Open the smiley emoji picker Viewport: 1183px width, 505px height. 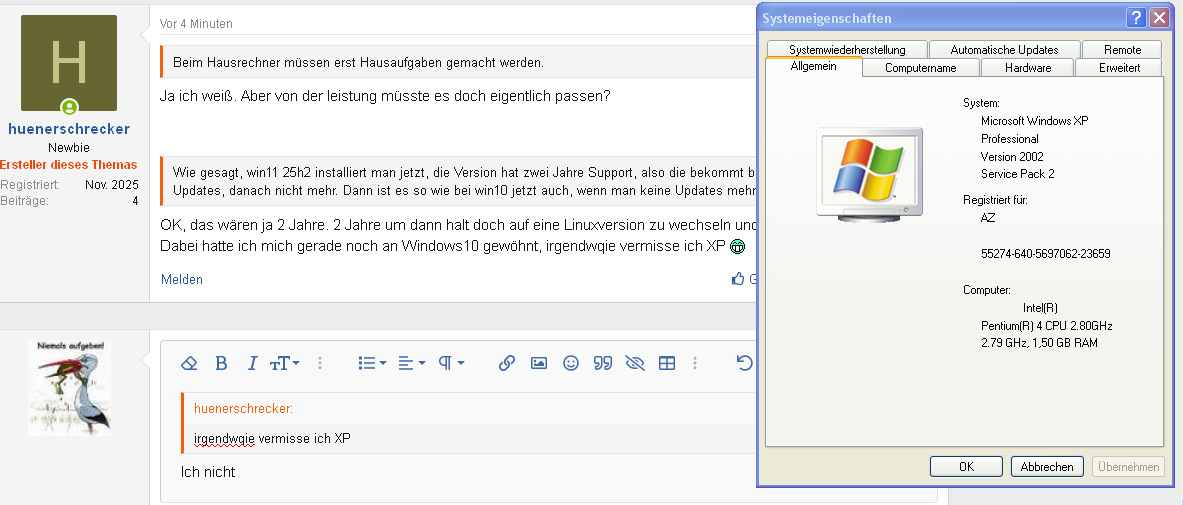(x=571, y=363)
